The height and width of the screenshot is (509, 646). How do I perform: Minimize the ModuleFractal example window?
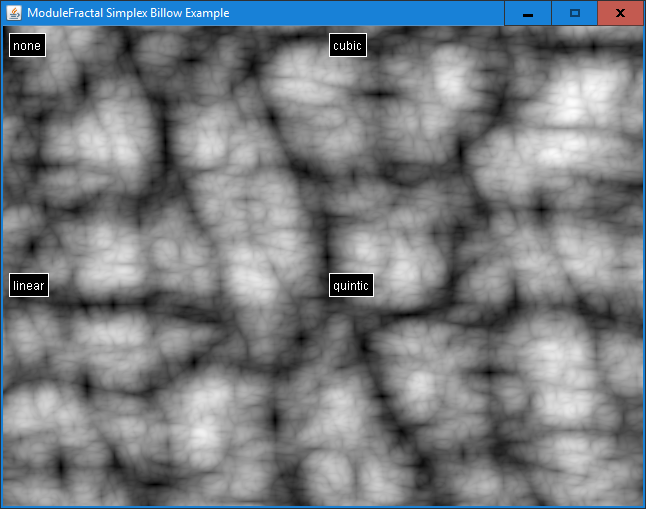(527, 13)
